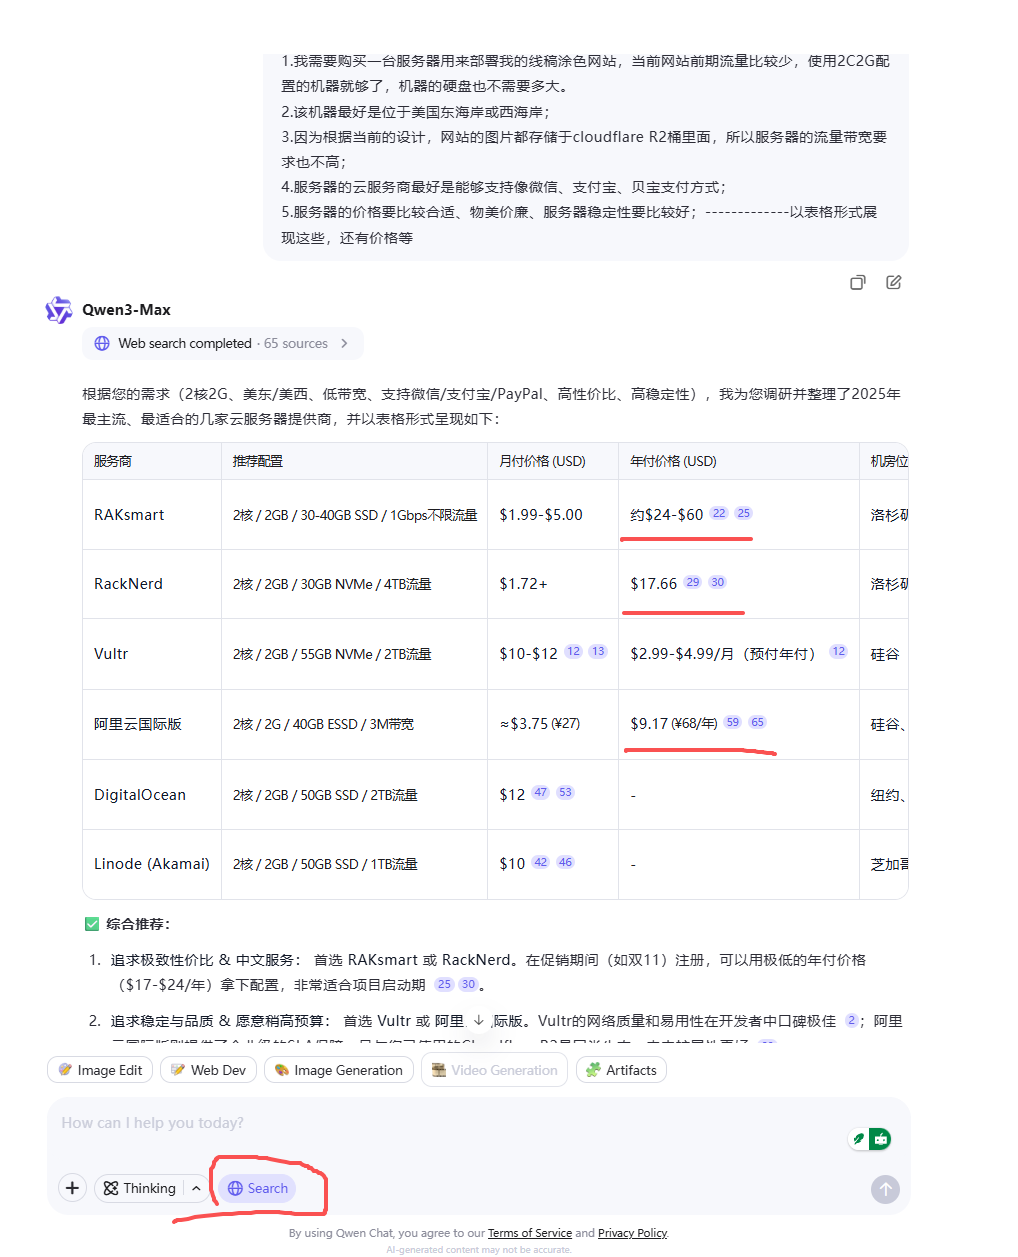Click the globe icon on the web search banner
Image resolution: width=1018 pixels, height=1257 pixels.
[102, 343]
